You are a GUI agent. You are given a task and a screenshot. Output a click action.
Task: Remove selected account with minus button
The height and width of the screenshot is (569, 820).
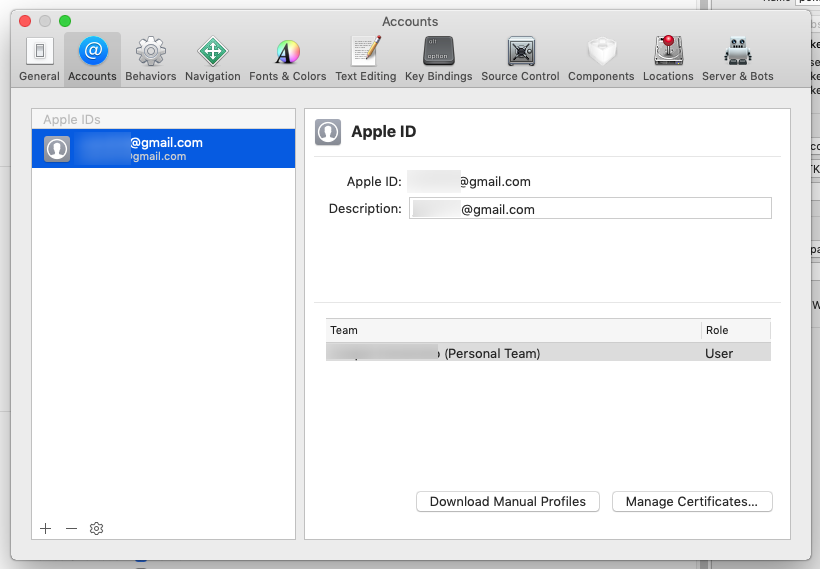click(x=72, y=529)
